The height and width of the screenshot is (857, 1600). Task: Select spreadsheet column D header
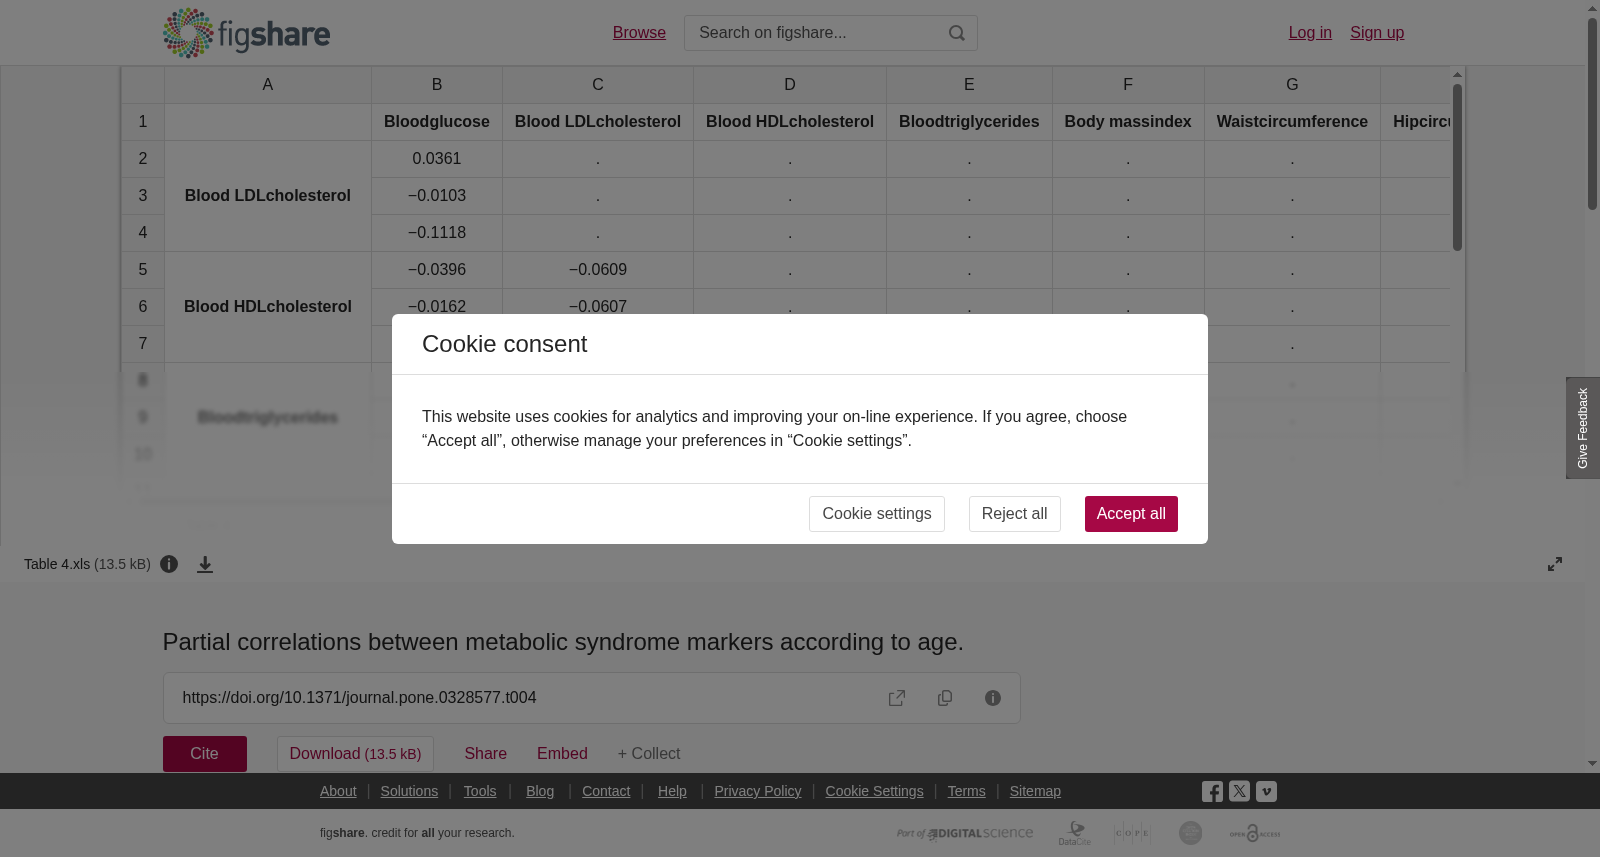tap(790, 85)
